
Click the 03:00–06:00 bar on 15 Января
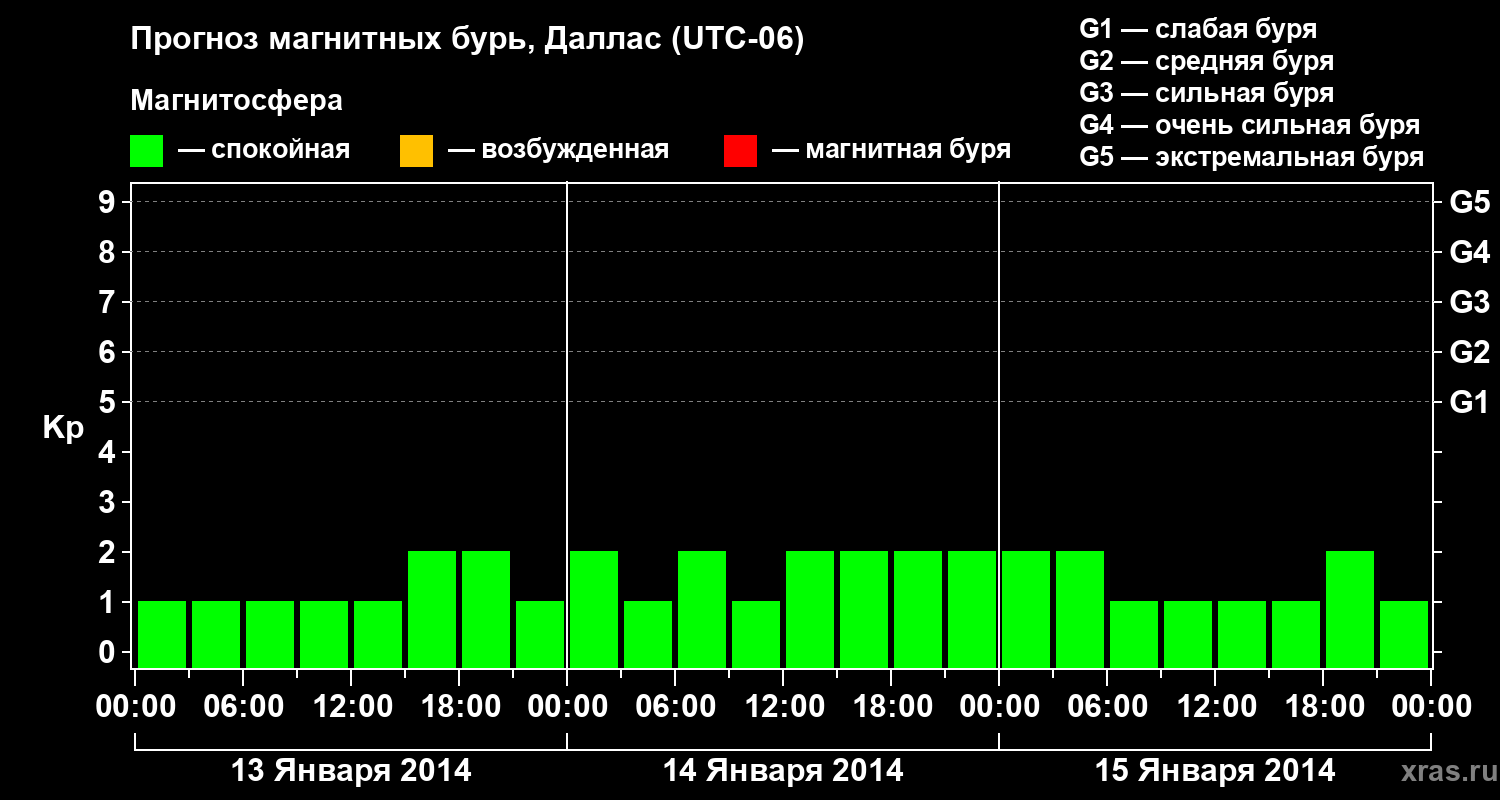[1080, 609]
